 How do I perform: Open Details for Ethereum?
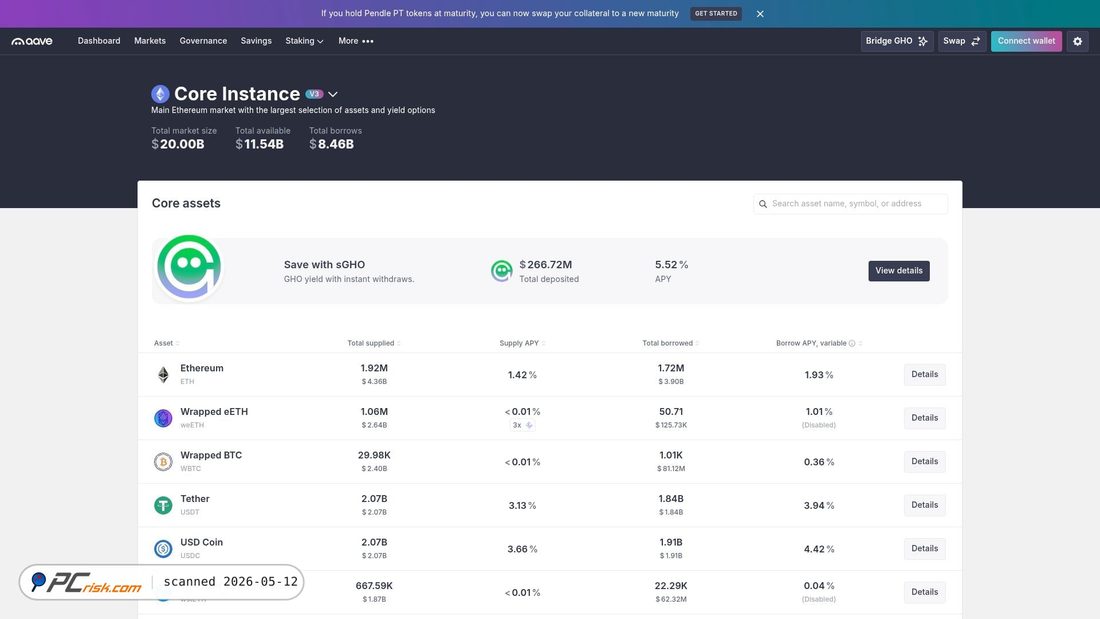(x=925, y=375)
